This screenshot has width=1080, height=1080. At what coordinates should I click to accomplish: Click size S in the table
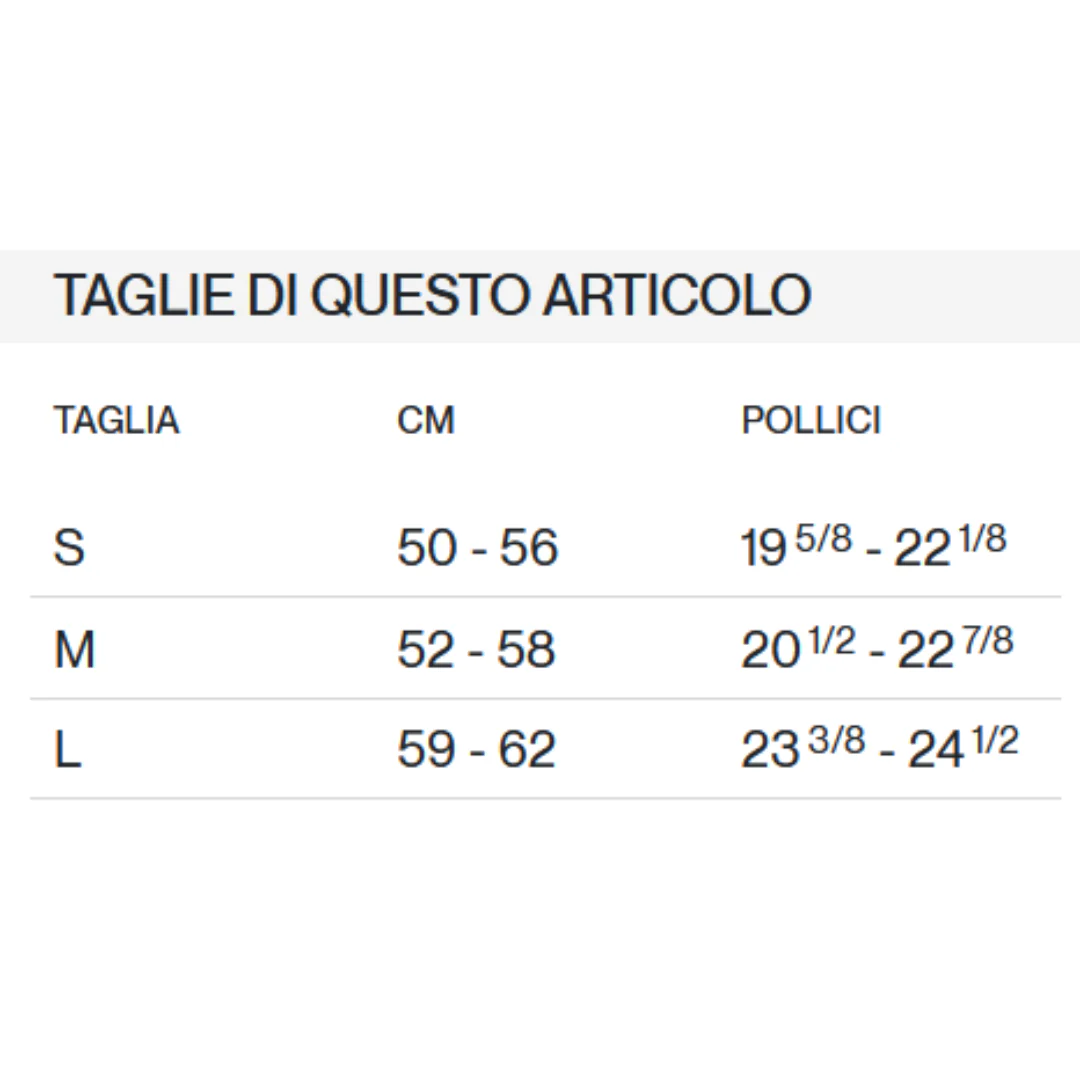pos(69,548)
